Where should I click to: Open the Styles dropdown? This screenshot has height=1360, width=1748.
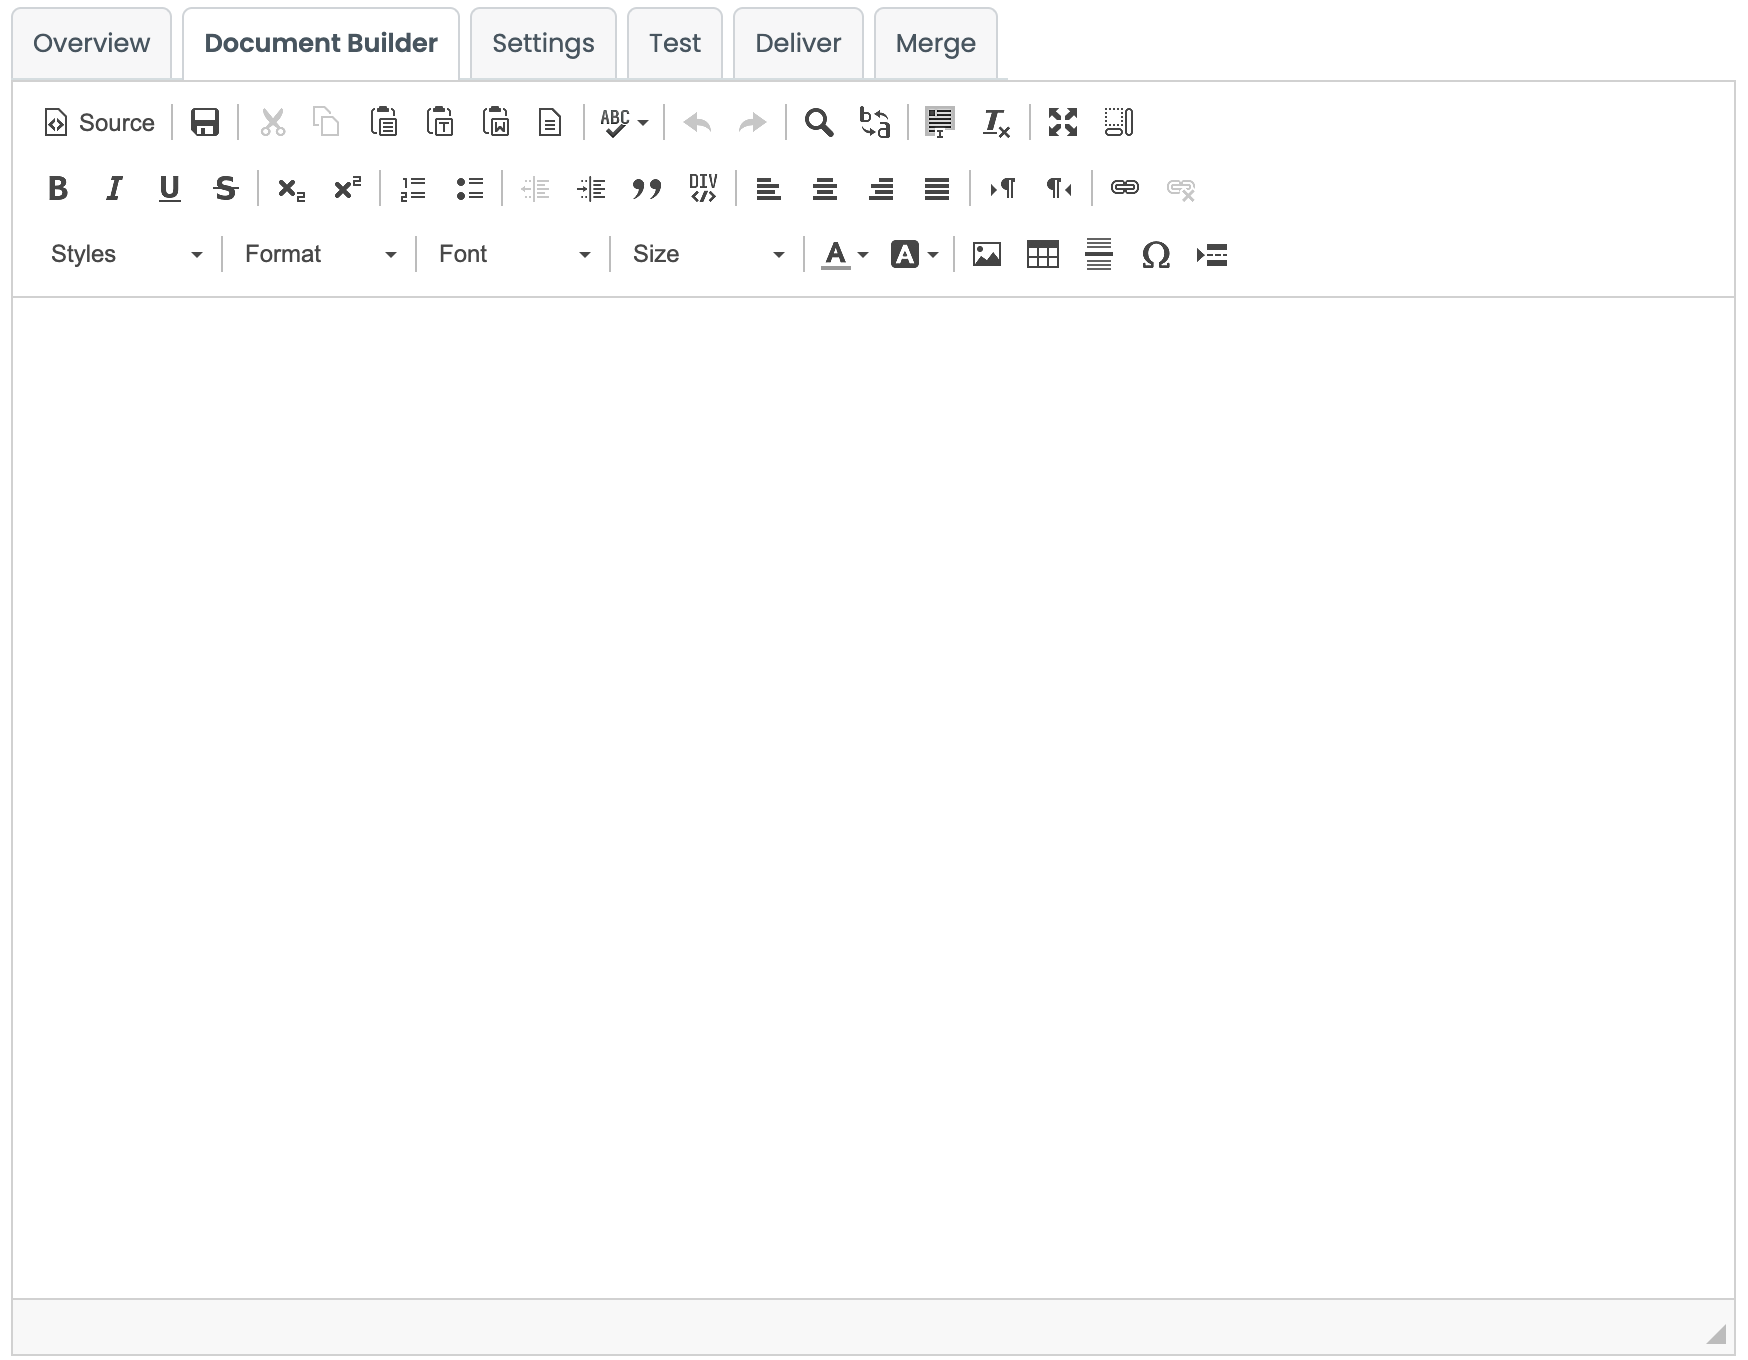[x=127, y=255]
